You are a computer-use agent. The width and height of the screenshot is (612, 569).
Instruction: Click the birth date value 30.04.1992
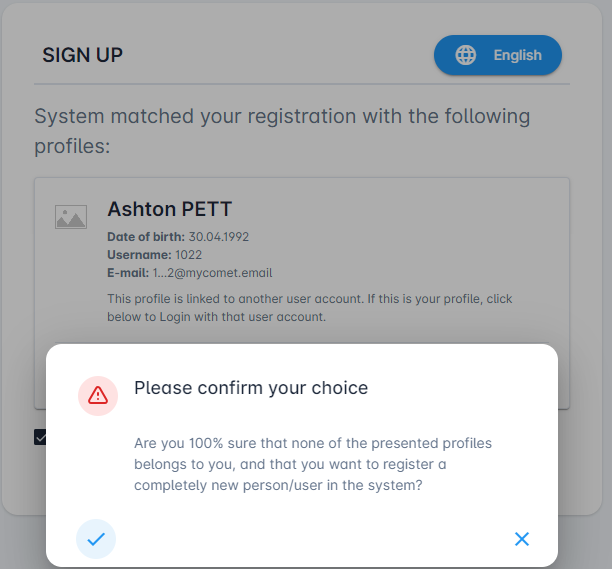pyautogui.click(x=219, y=237)
